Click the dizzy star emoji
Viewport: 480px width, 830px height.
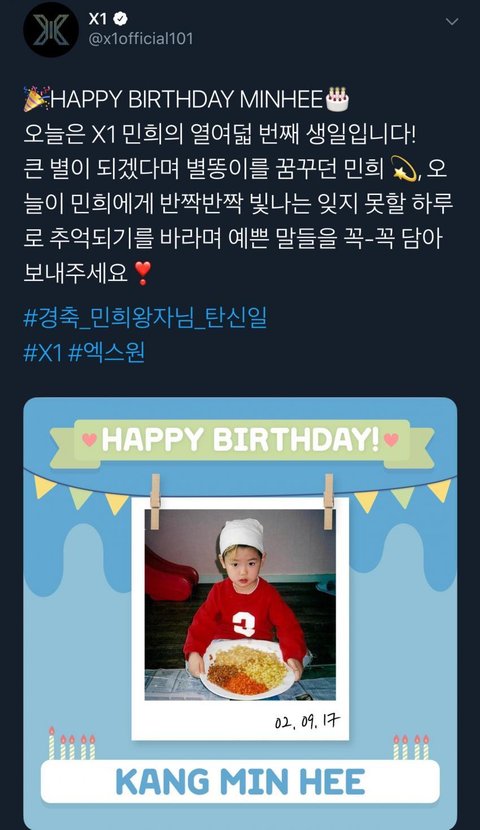[405, 170]
